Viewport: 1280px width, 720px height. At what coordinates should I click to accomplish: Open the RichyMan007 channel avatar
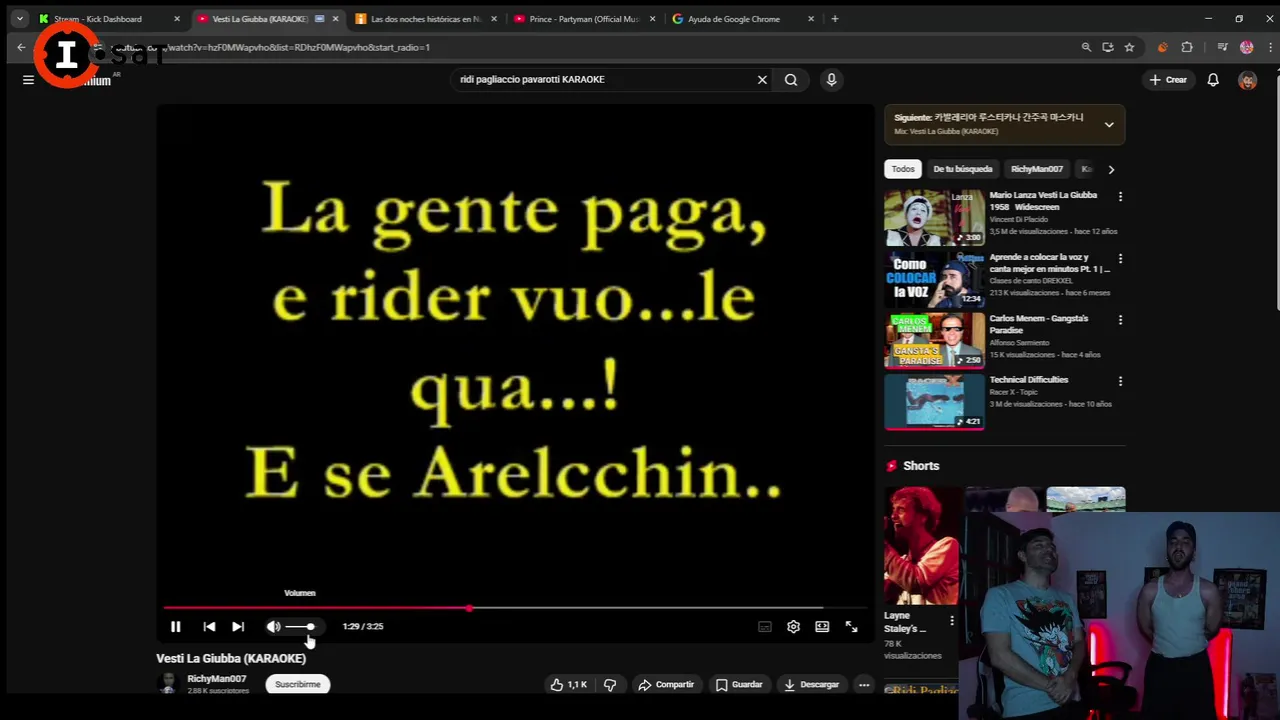click(168, 684)
